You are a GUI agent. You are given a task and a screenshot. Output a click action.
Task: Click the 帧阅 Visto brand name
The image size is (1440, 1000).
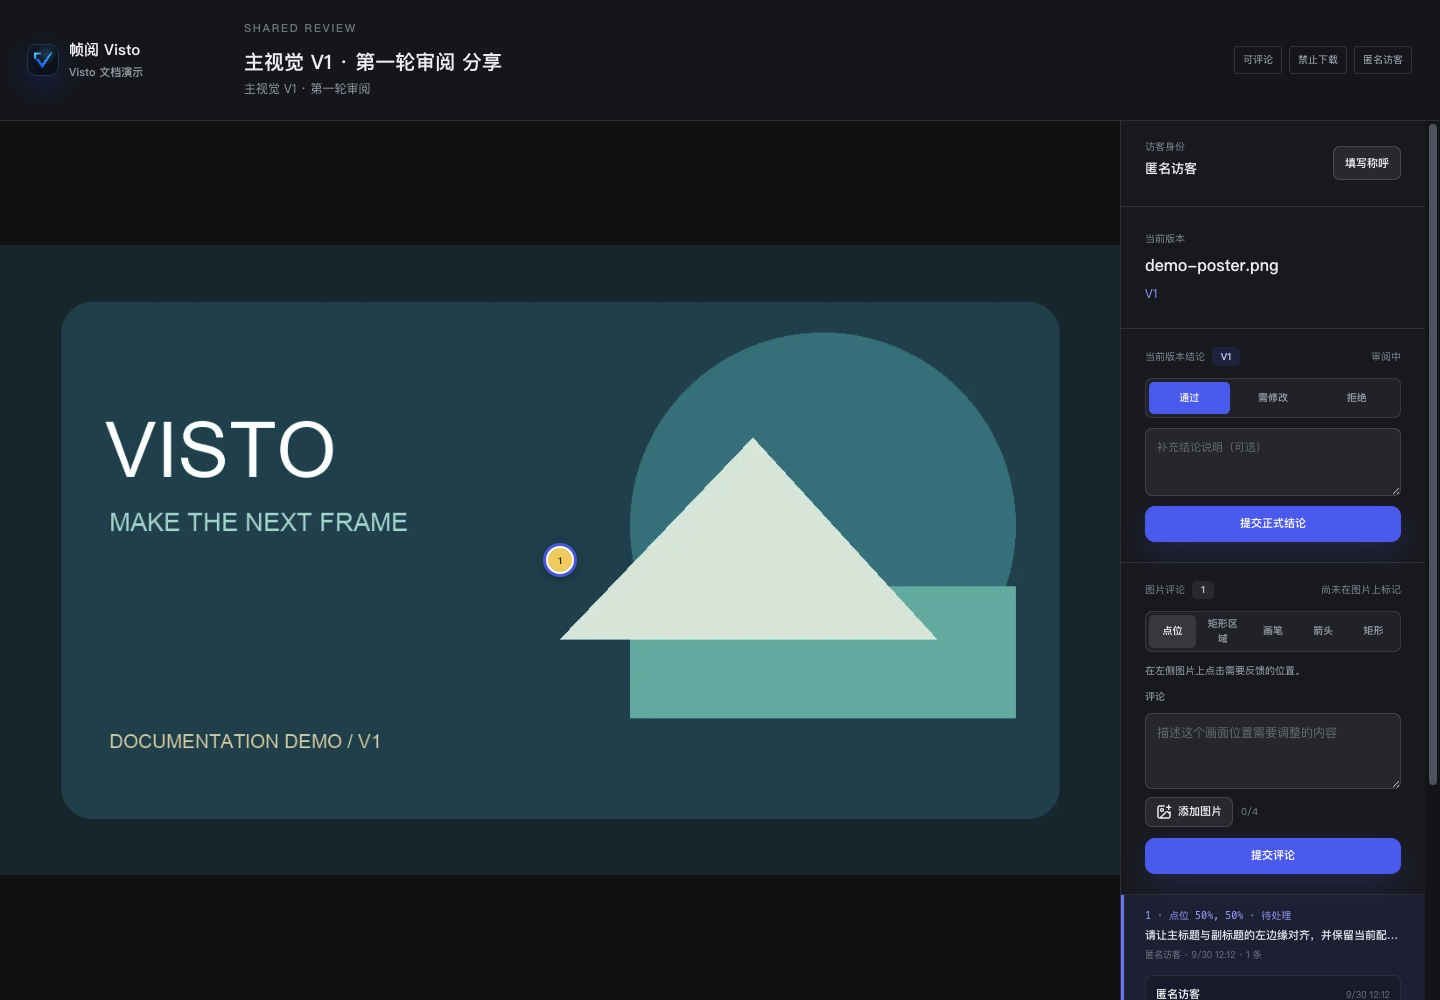point(105,50)
